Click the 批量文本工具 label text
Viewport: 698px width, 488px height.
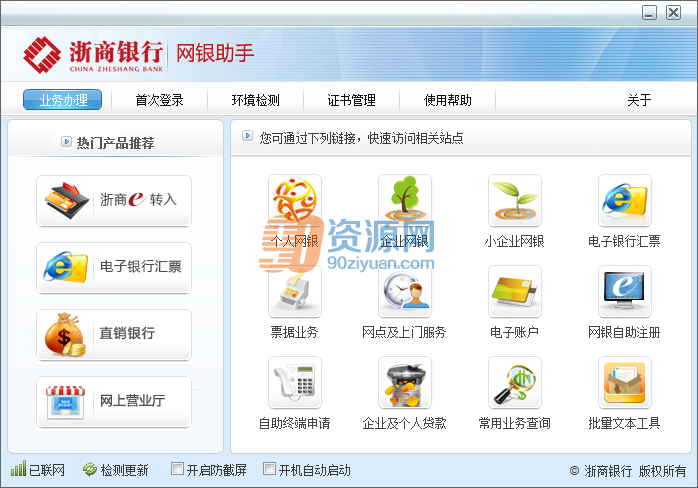(624, 423)
